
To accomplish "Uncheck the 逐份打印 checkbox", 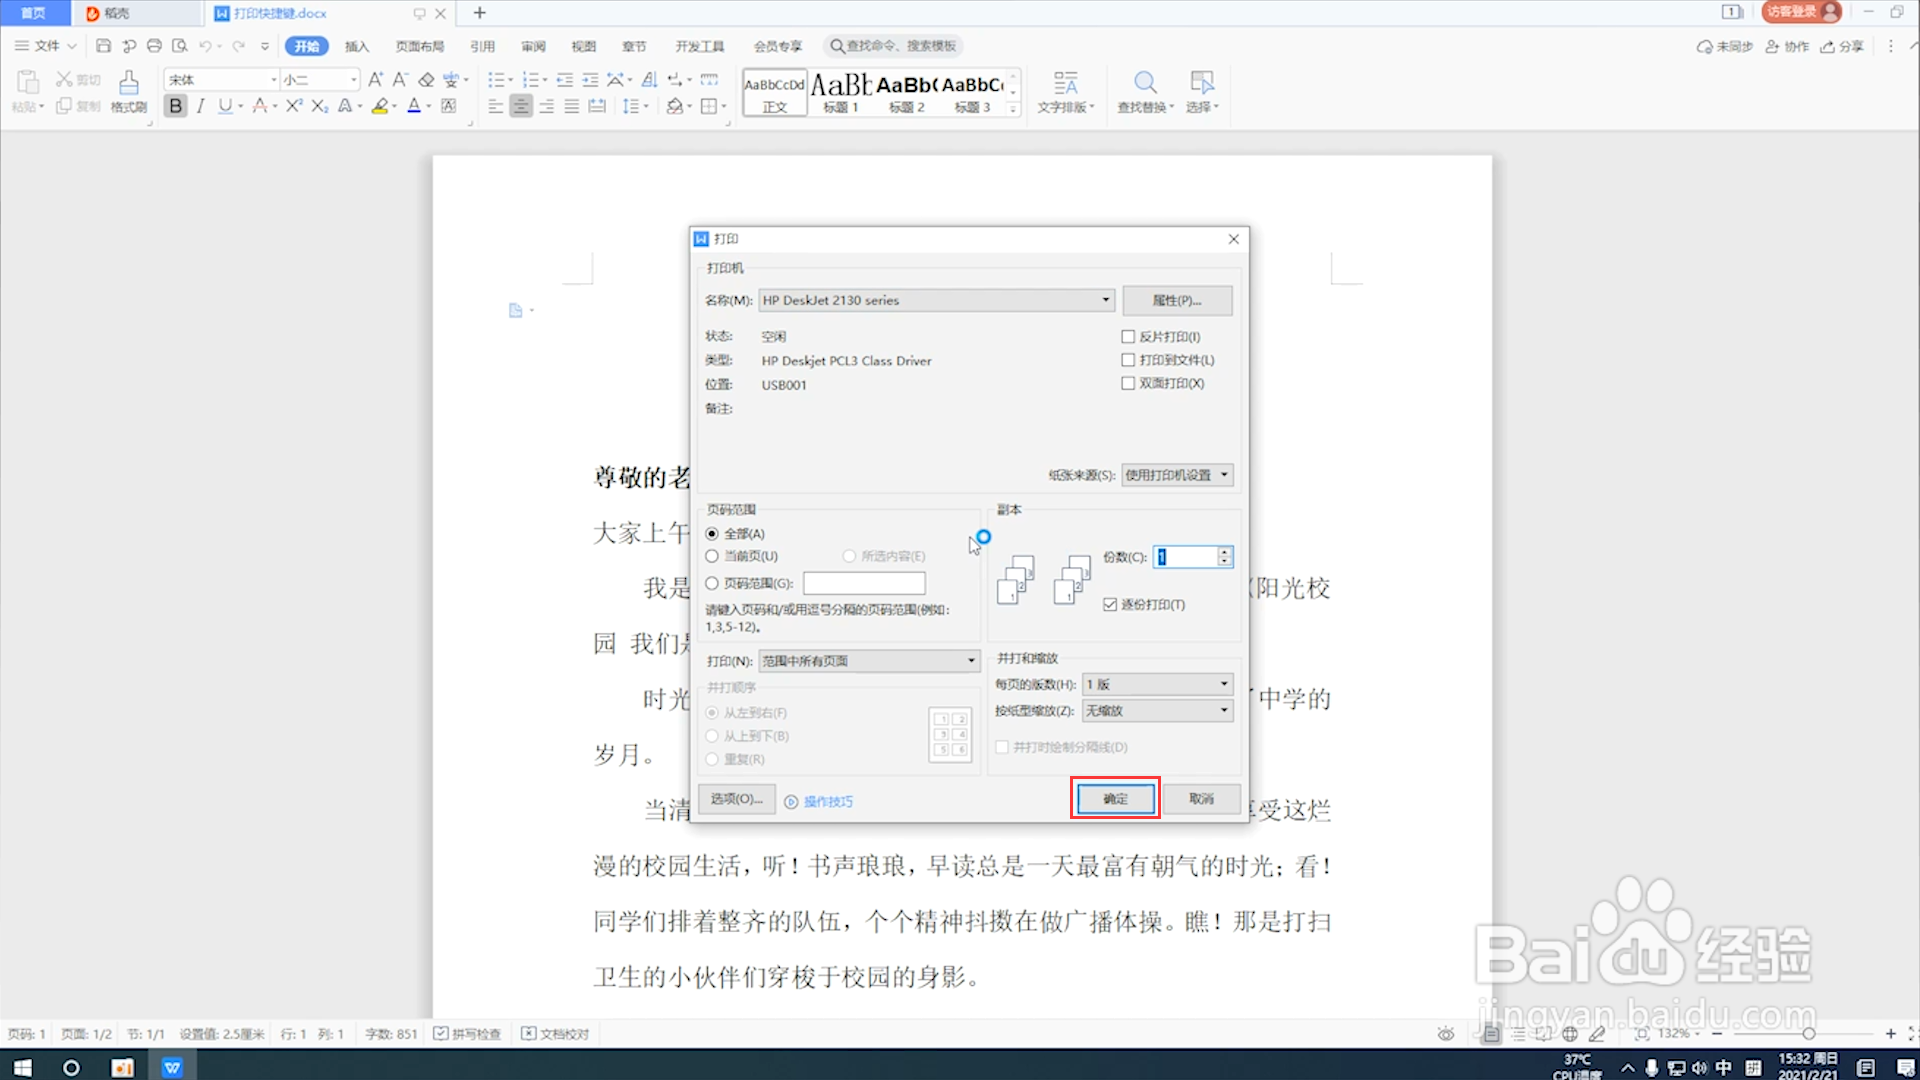I will [1110, 605].
